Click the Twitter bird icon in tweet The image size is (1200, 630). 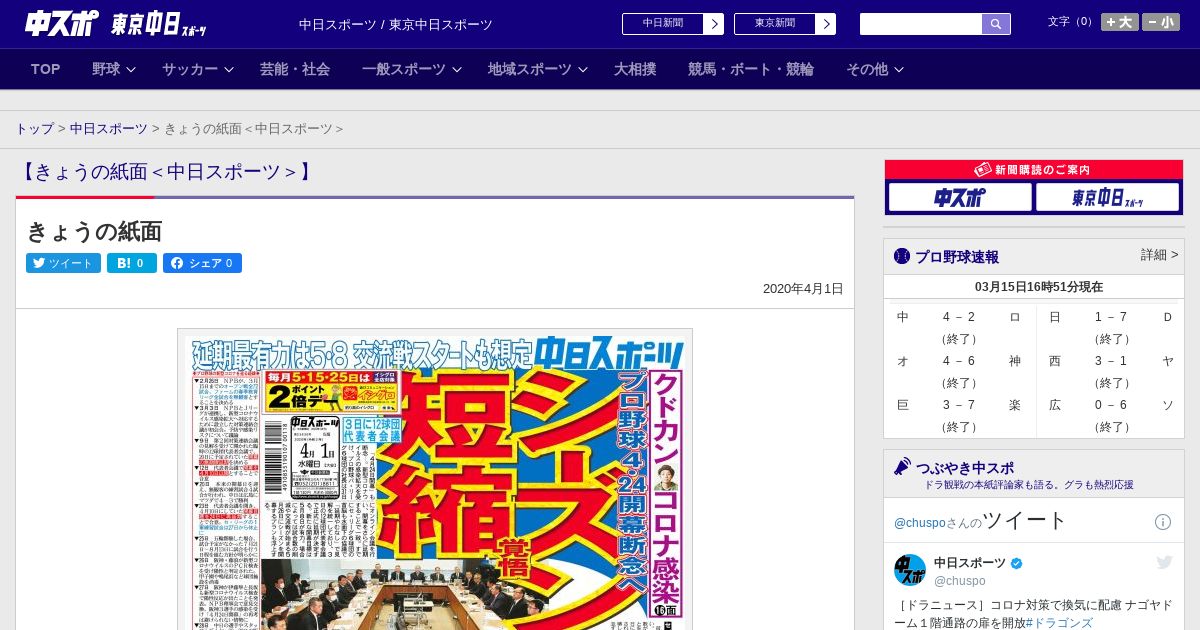[1164, 563]
